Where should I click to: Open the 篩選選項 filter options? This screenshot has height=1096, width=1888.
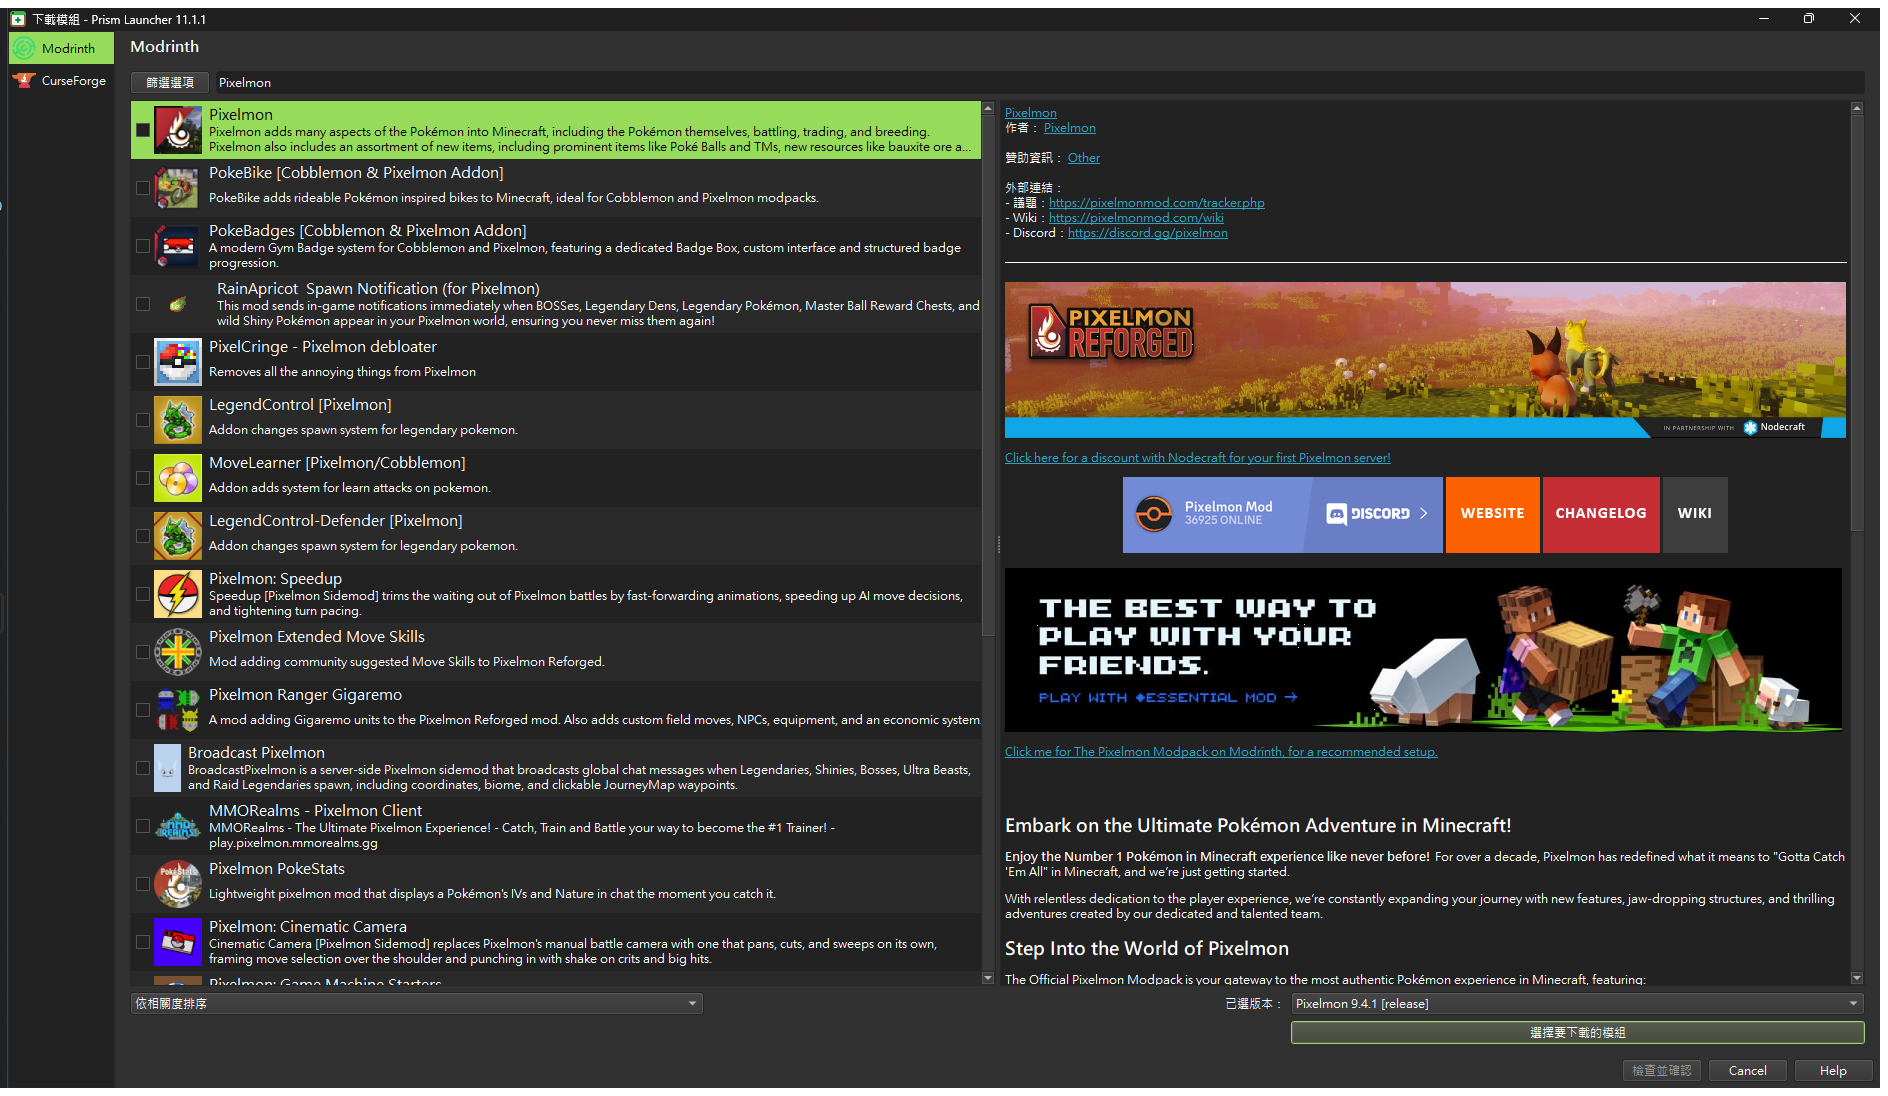[x=170, y=82]
